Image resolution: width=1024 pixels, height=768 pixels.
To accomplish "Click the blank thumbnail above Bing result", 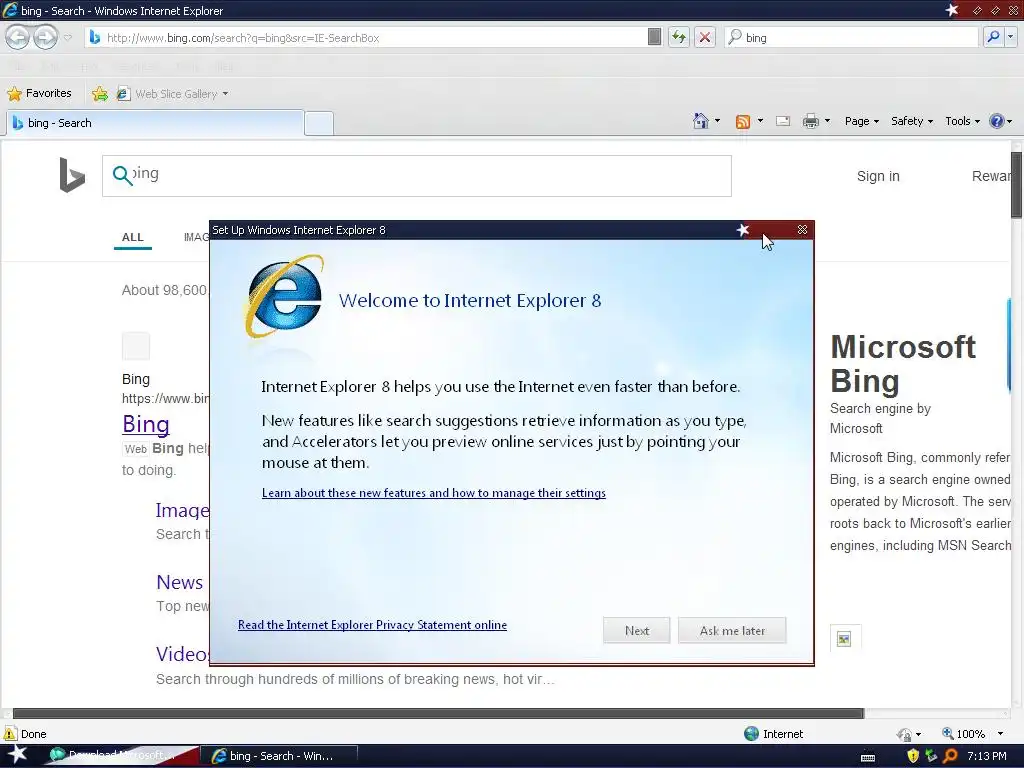I will click(136, 345).
